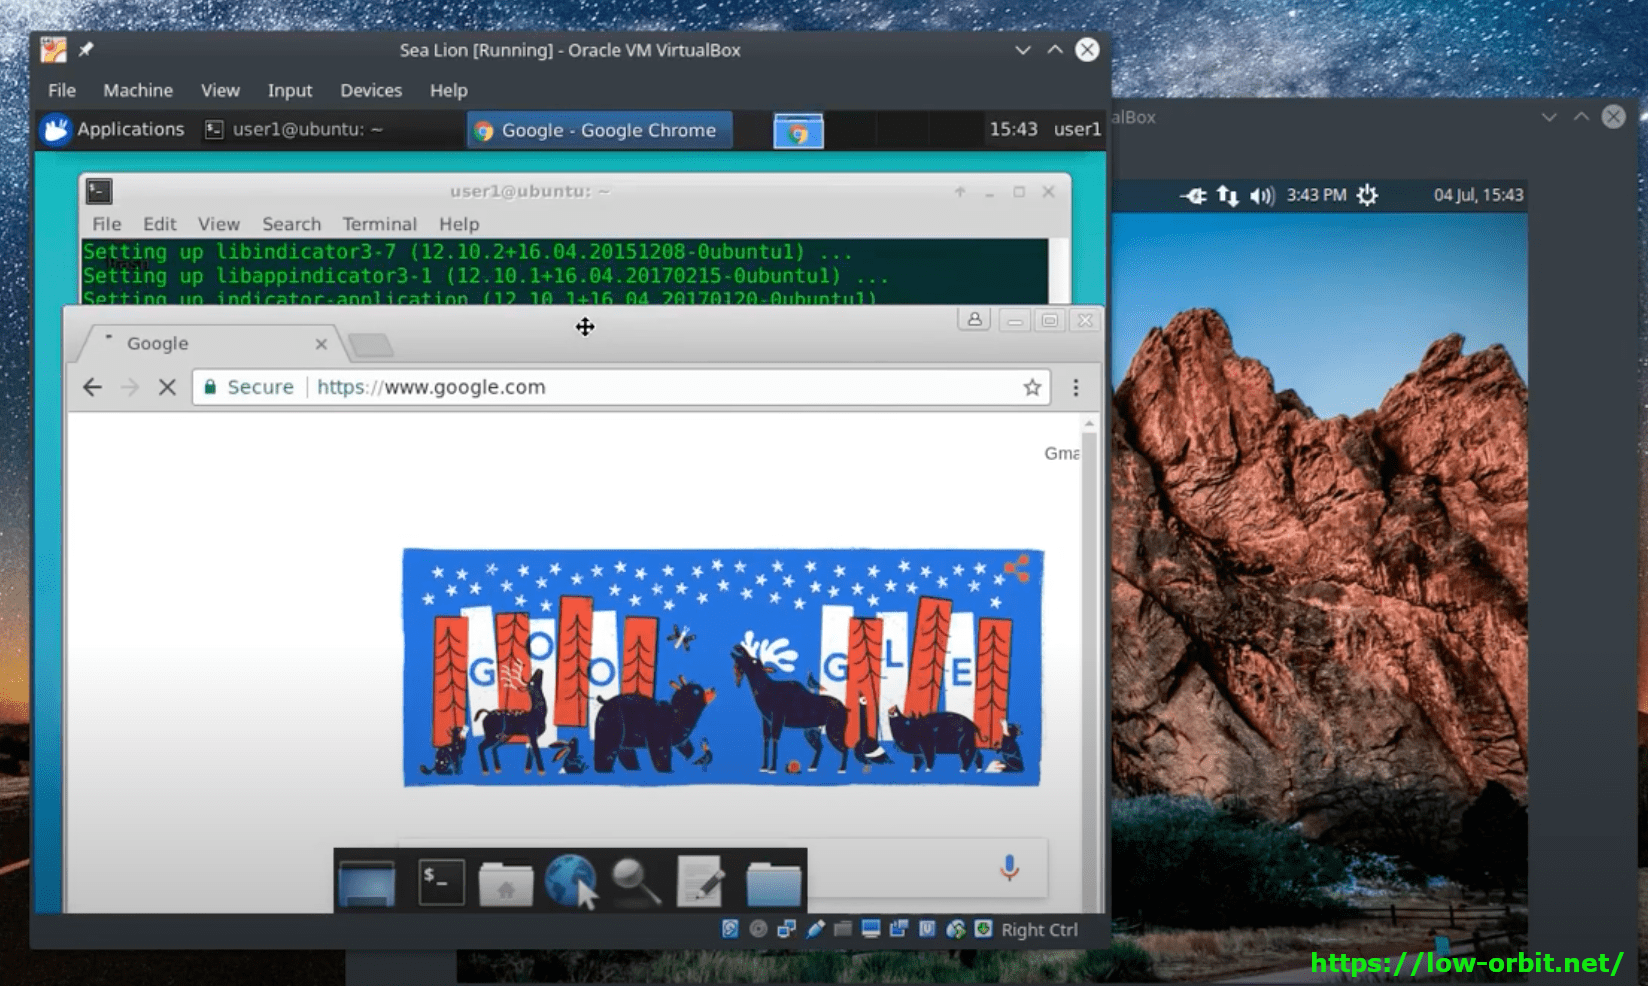Image resolution: width=1648 pixels, height=986 pixels.
Task: Shade the terminal window with the up-arrow button
Action: (x=960, y=191)
